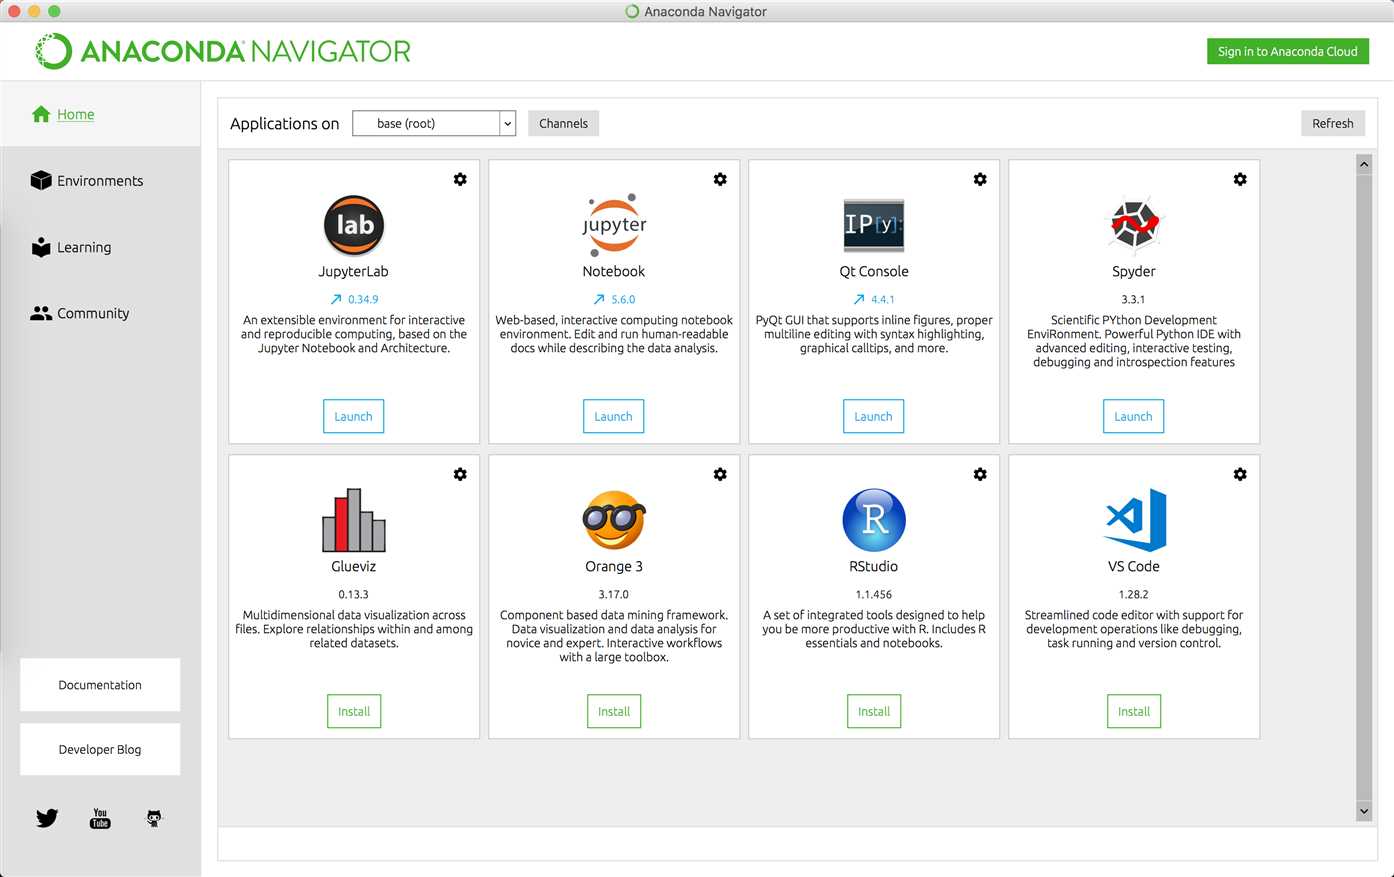Click Orange 3 version 3.17.0 text

point(613,594)
